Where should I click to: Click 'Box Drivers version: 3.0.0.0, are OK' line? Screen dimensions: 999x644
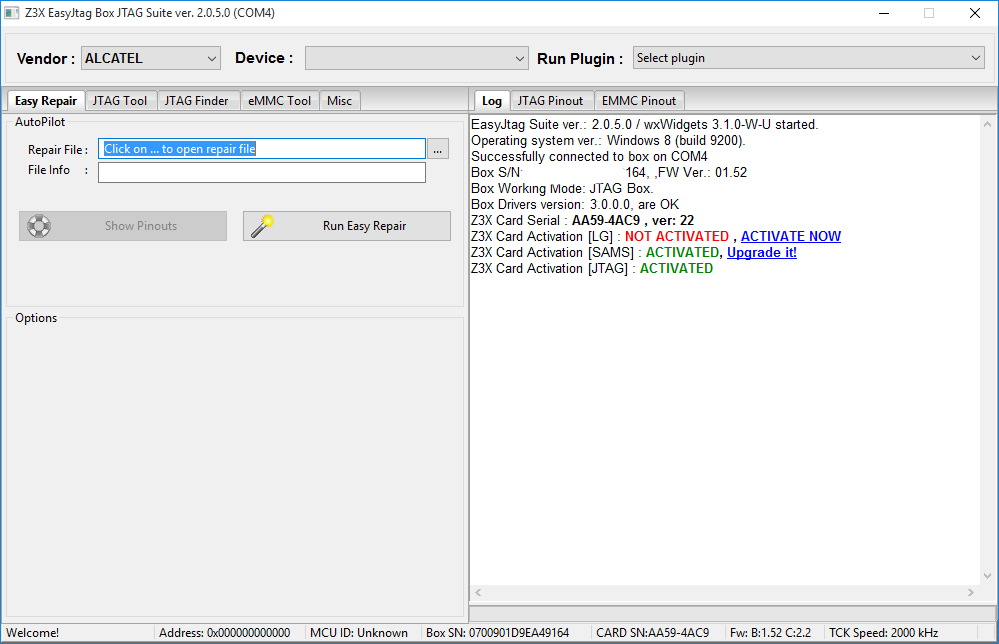575,204
